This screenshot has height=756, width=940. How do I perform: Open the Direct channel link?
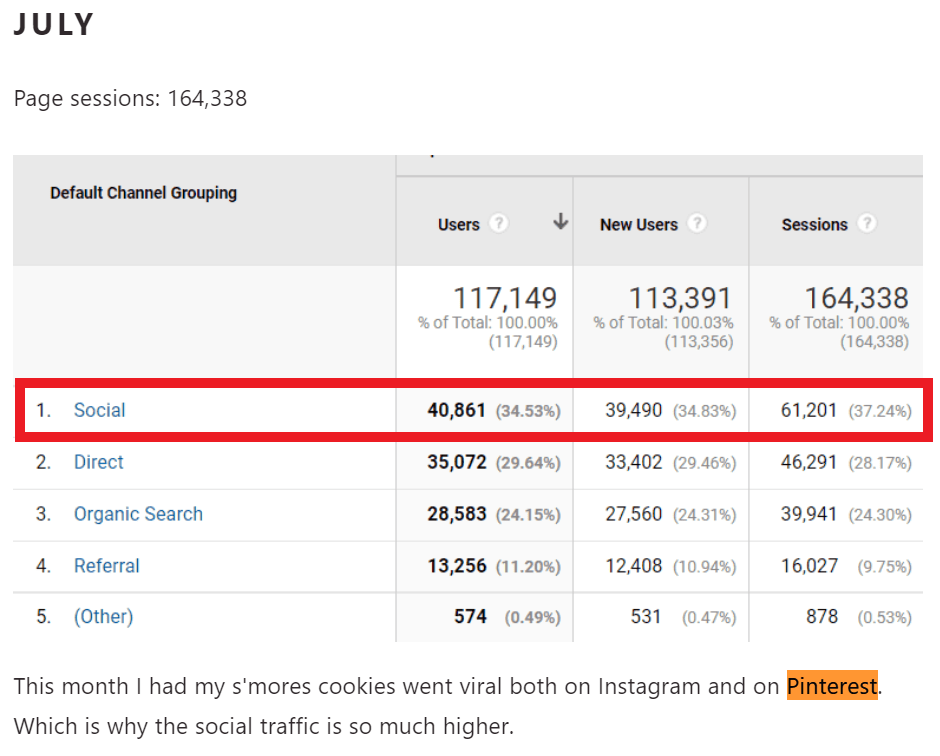(x=98, y=462)
